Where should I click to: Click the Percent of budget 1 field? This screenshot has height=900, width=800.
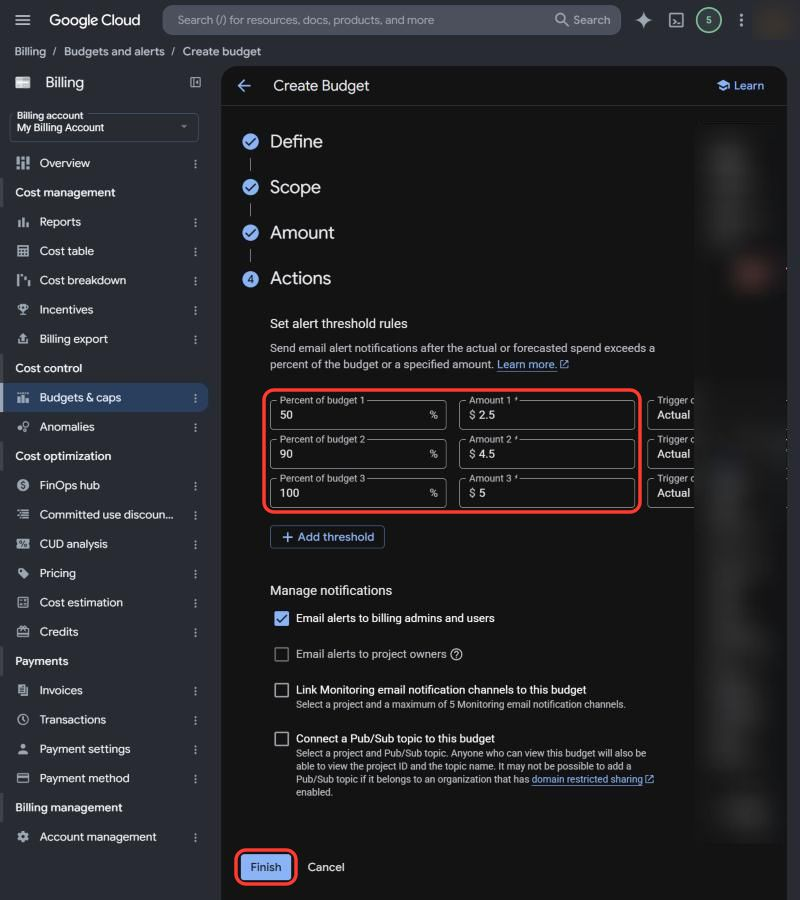pyautogui.click(x=358, y=414)
